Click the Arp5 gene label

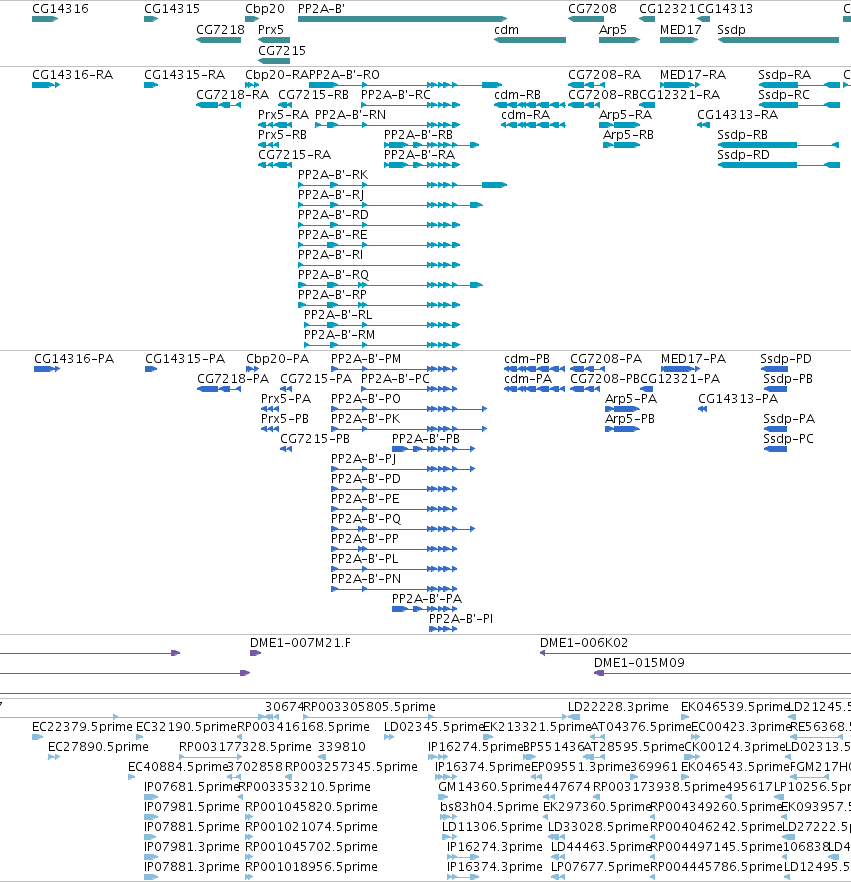tap(613, 30)
